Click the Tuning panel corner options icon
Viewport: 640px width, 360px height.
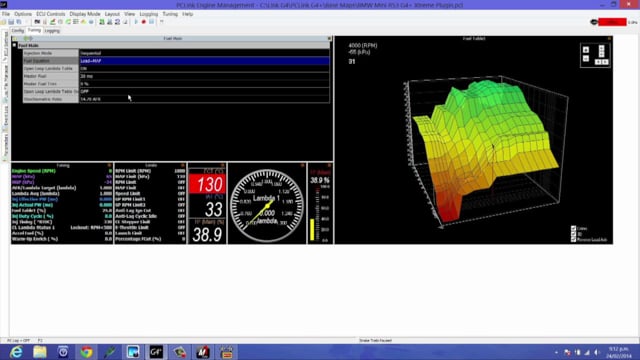tap(109, 165)
